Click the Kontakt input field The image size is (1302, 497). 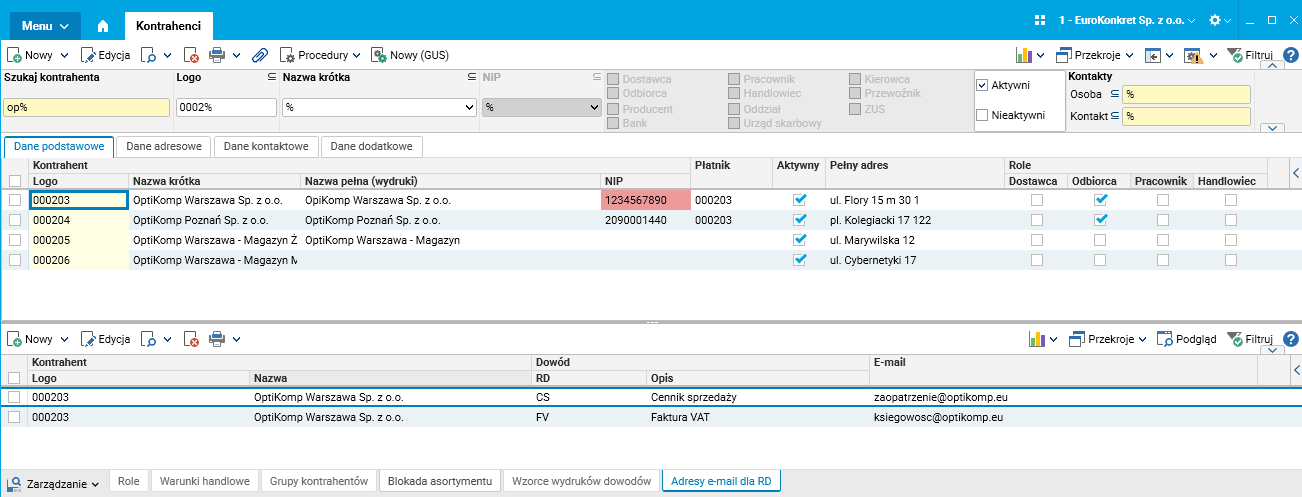tap(1187, 116)
